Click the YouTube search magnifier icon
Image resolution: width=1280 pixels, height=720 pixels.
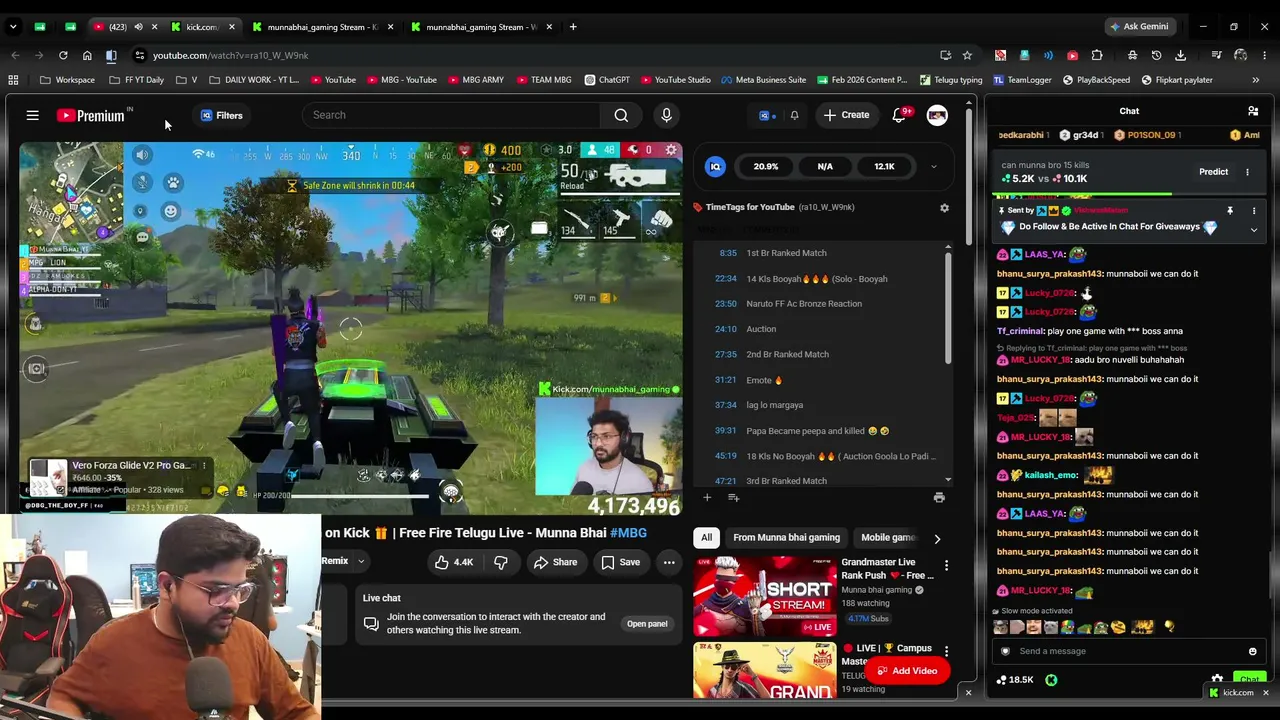coord(621,115)
